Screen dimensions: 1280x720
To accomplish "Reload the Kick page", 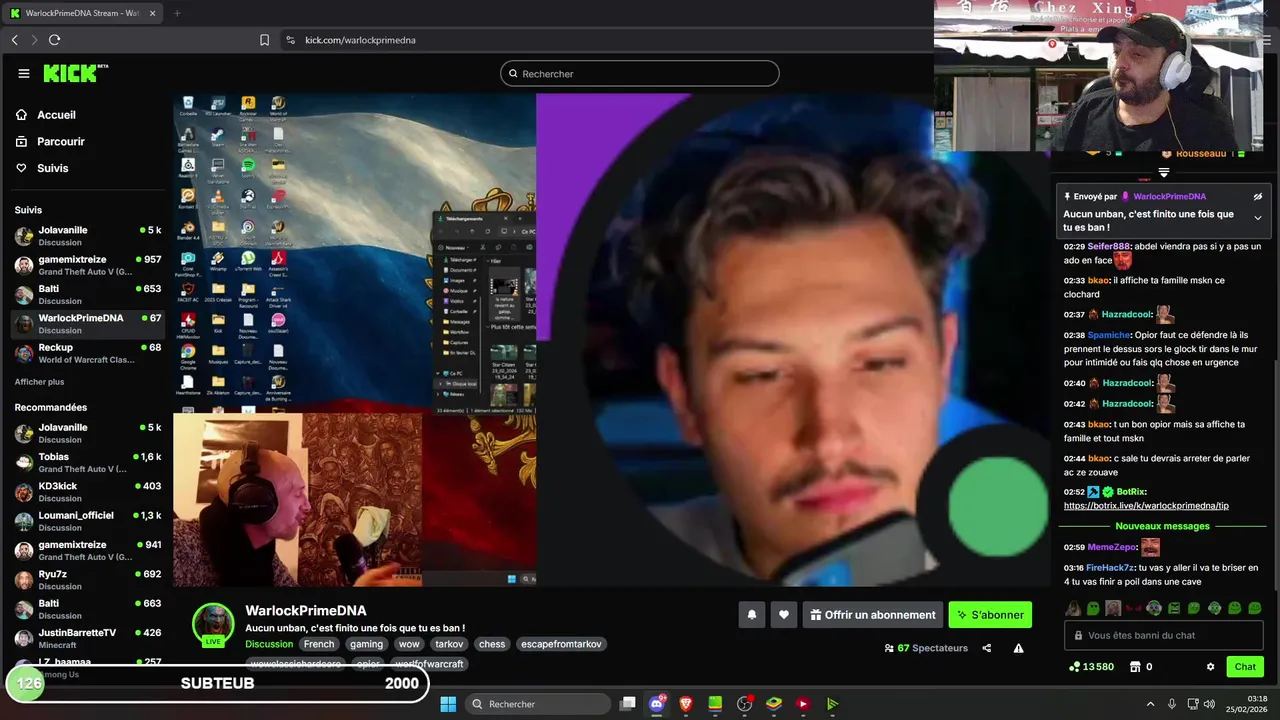I will tap(54, 40).
